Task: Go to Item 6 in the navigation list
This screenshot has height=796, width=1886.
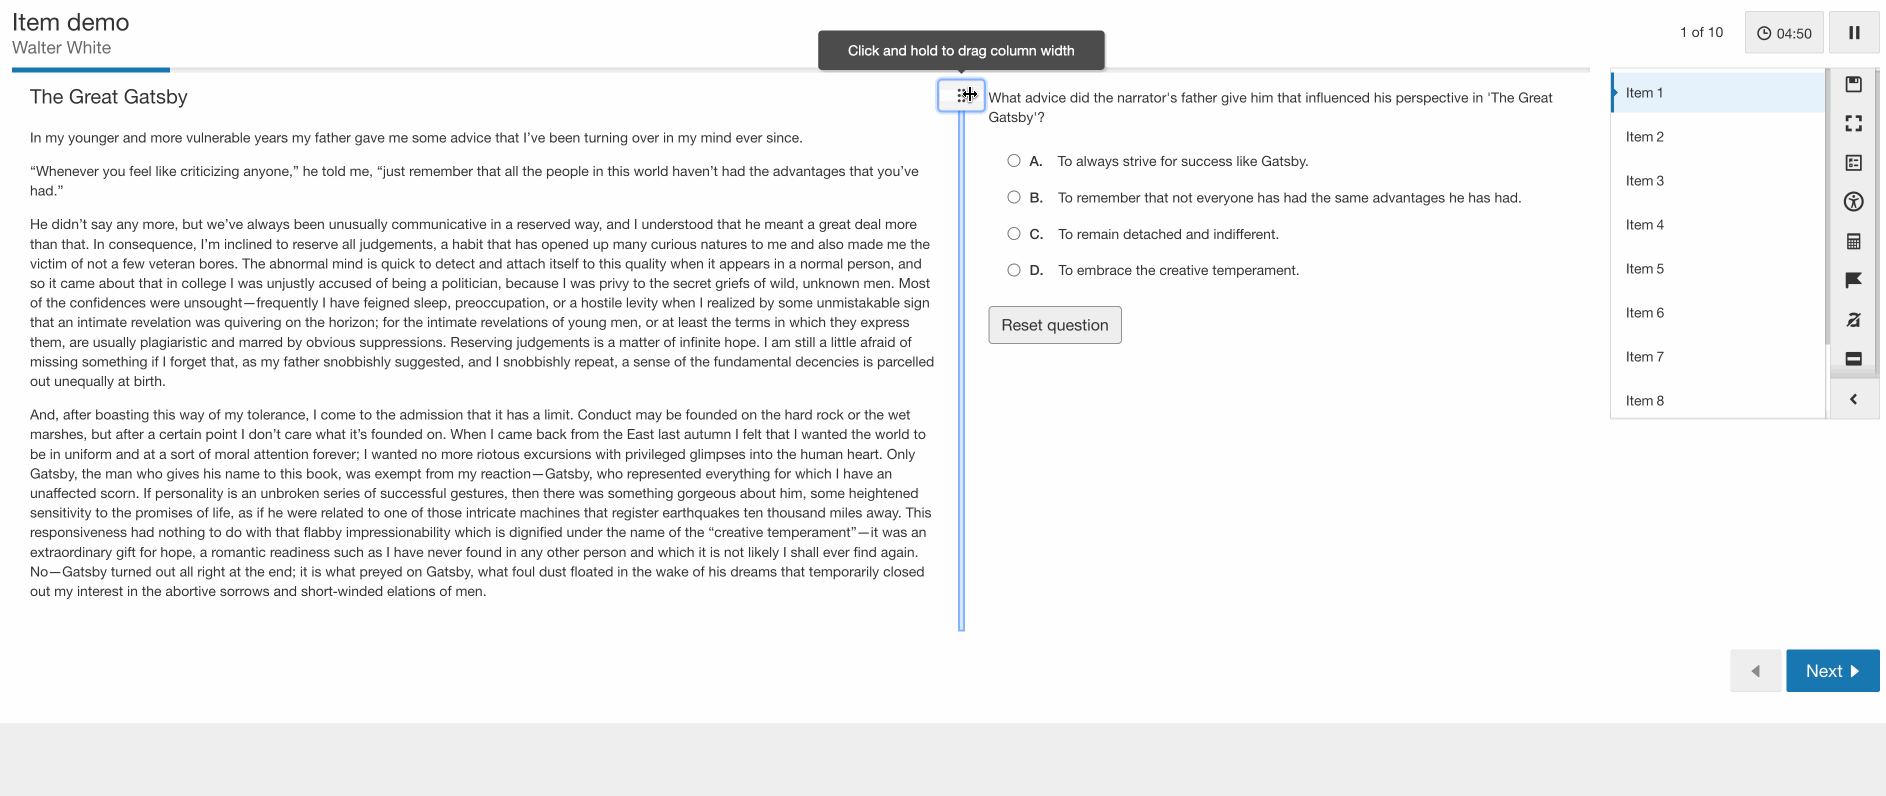Action: 1645,313
